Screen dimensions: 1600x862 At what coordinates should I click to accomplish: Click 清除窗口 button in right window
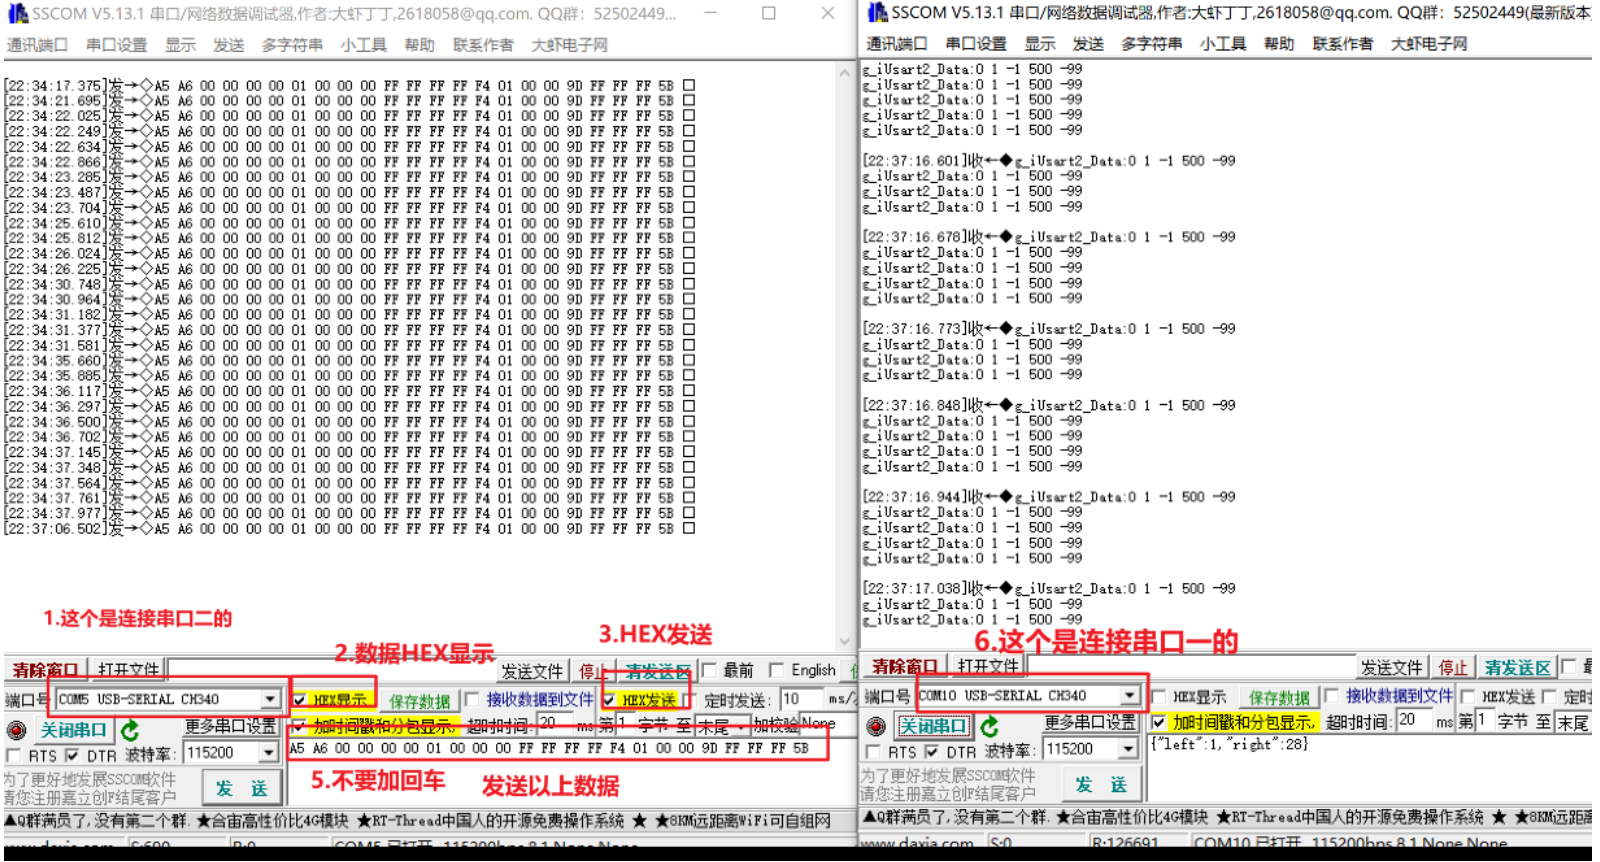(905, 666)
